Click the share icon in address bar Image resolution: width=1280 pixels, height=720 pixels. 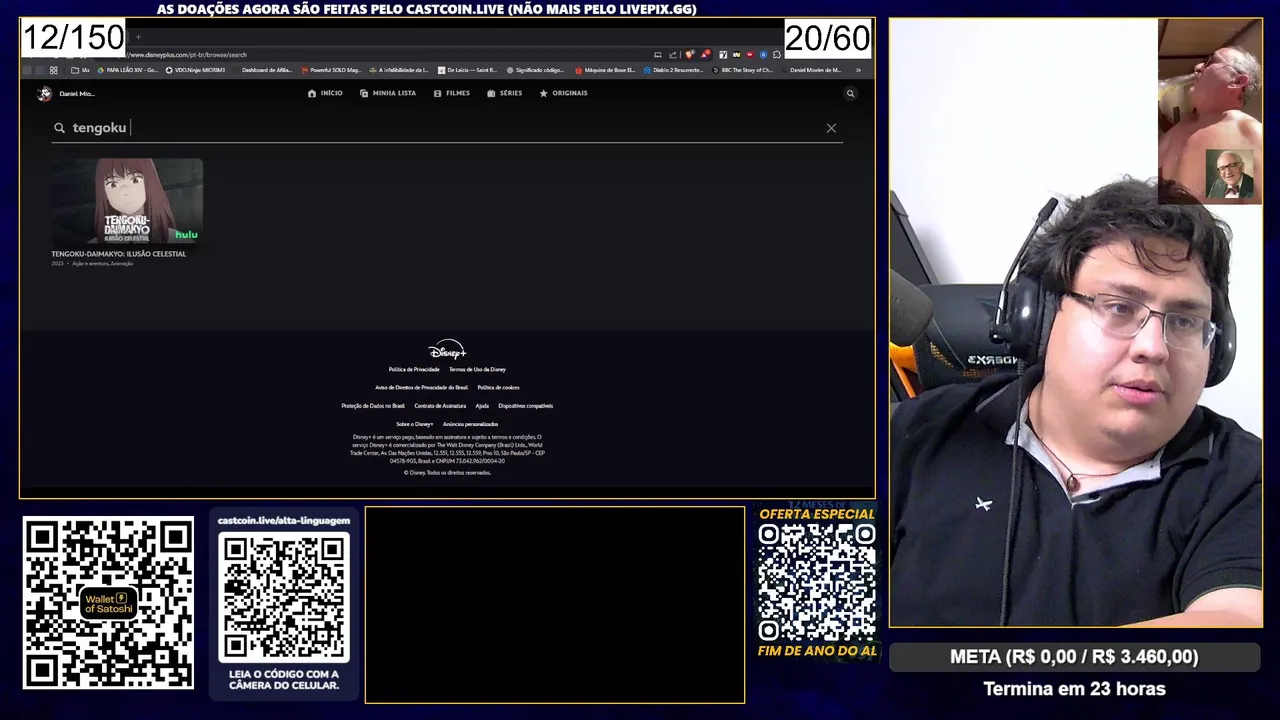coord(673,55)
